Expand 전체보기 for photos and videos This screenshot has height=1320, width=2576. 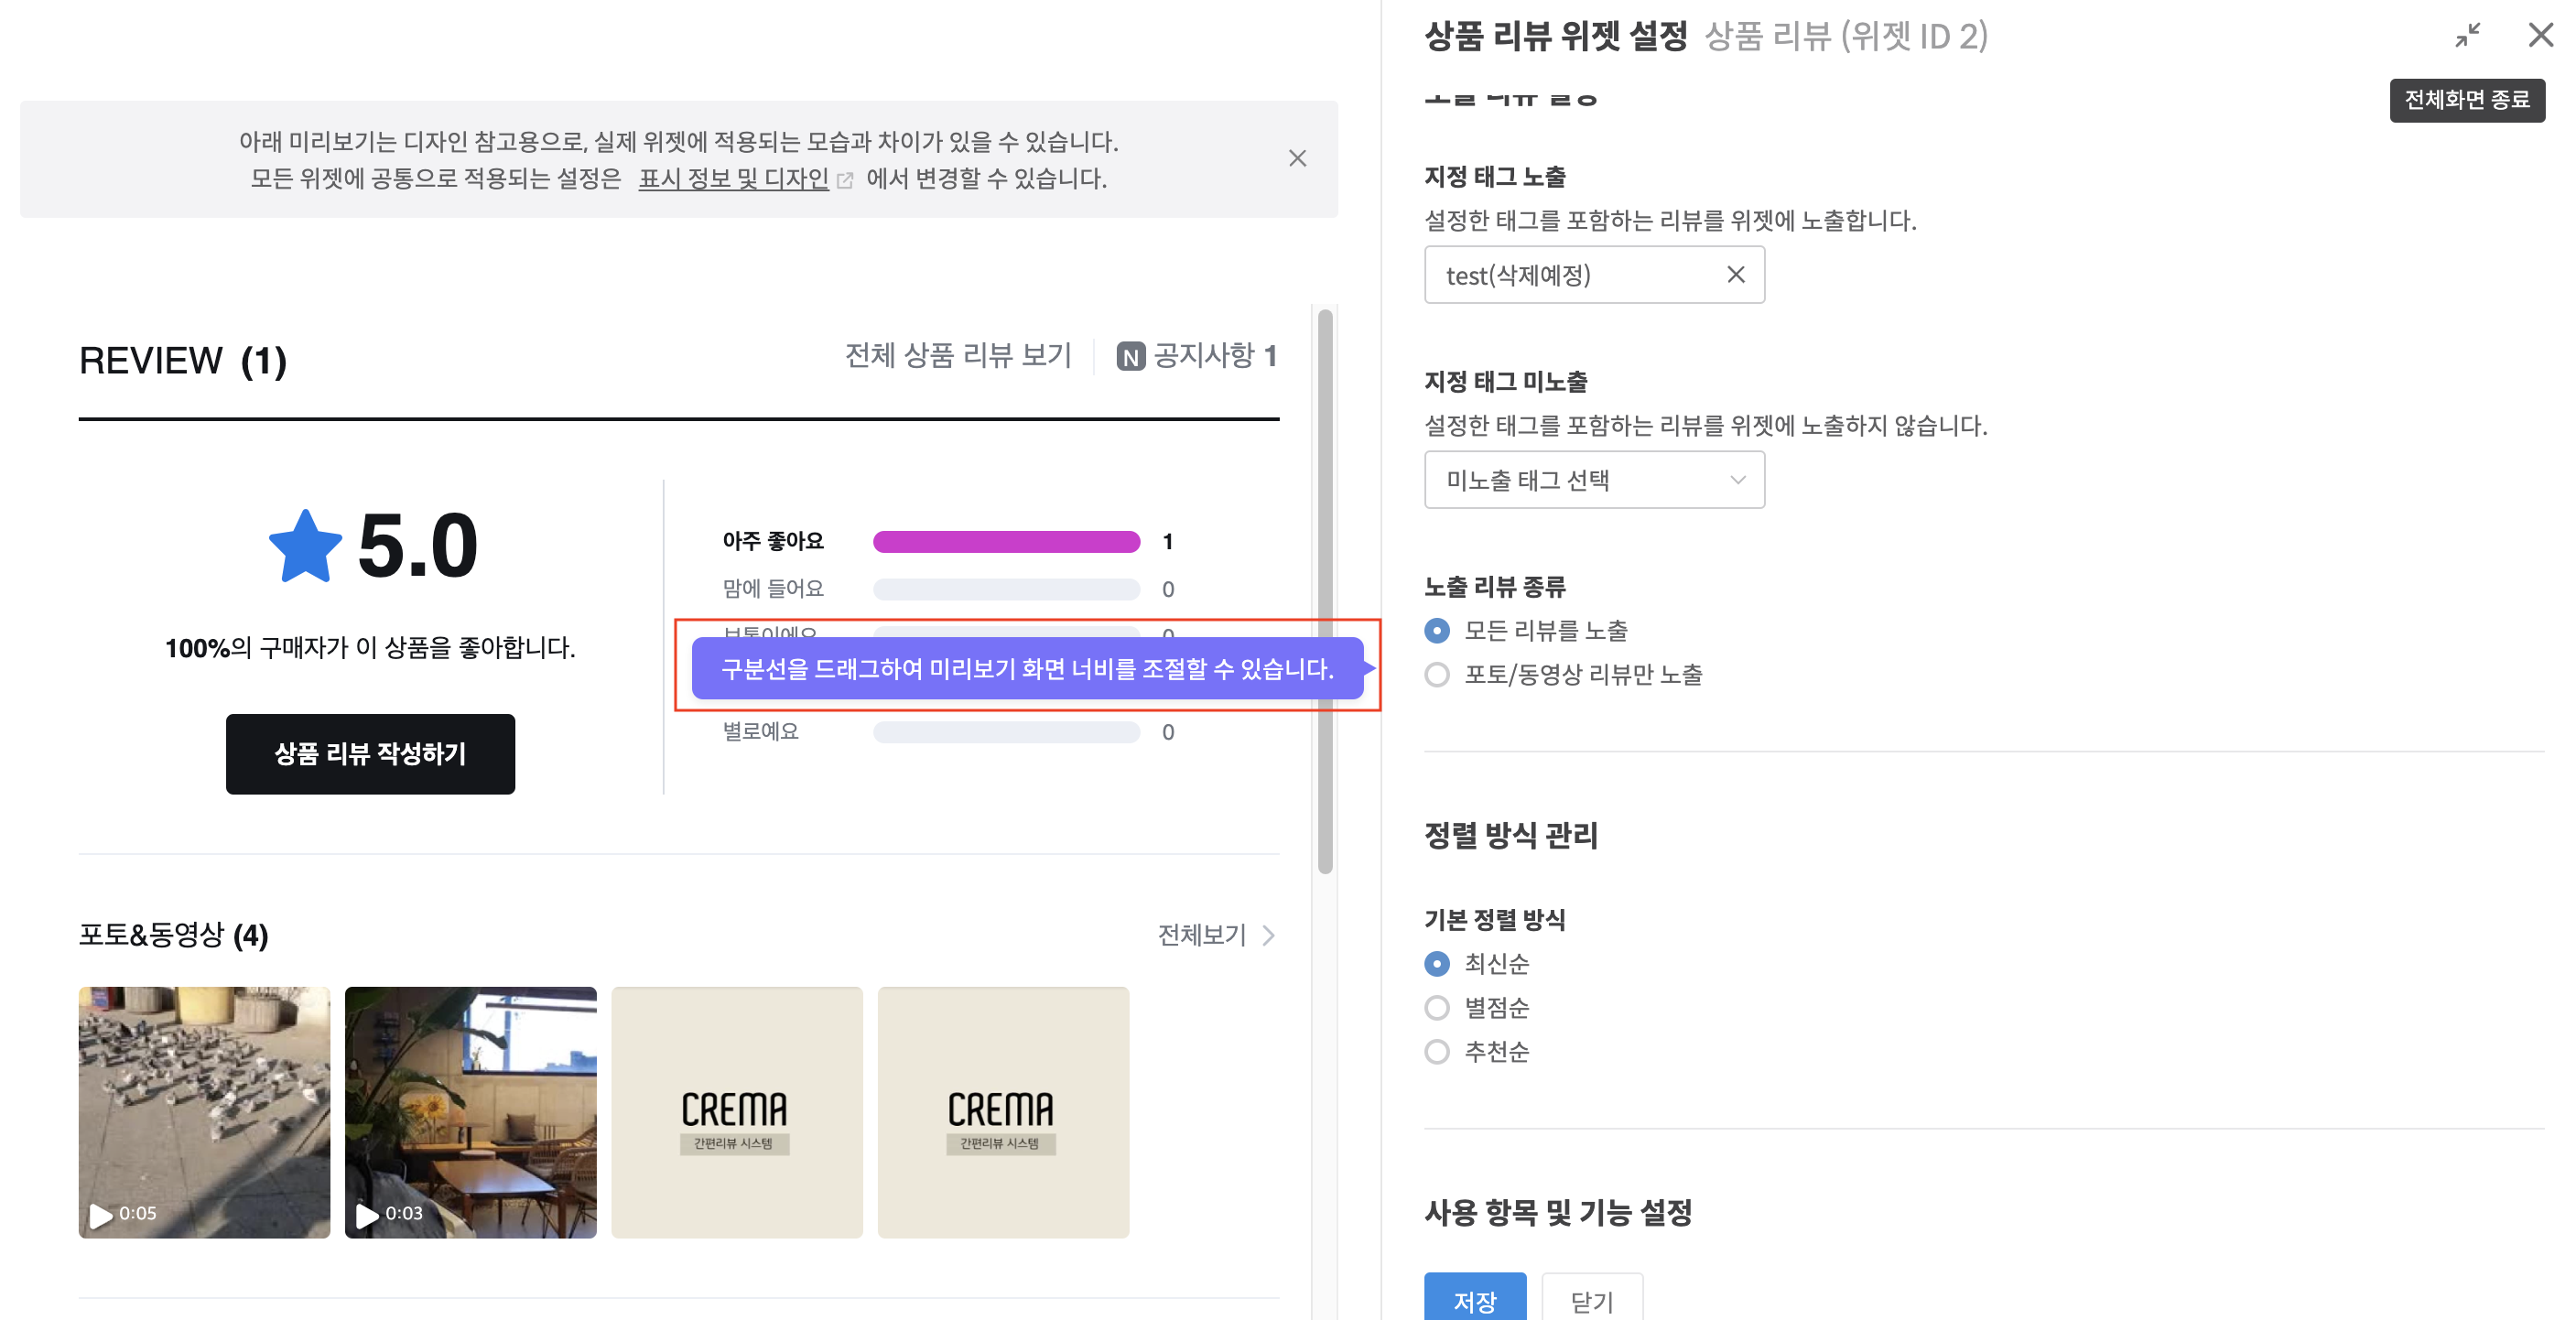(x=1215, y=935)
